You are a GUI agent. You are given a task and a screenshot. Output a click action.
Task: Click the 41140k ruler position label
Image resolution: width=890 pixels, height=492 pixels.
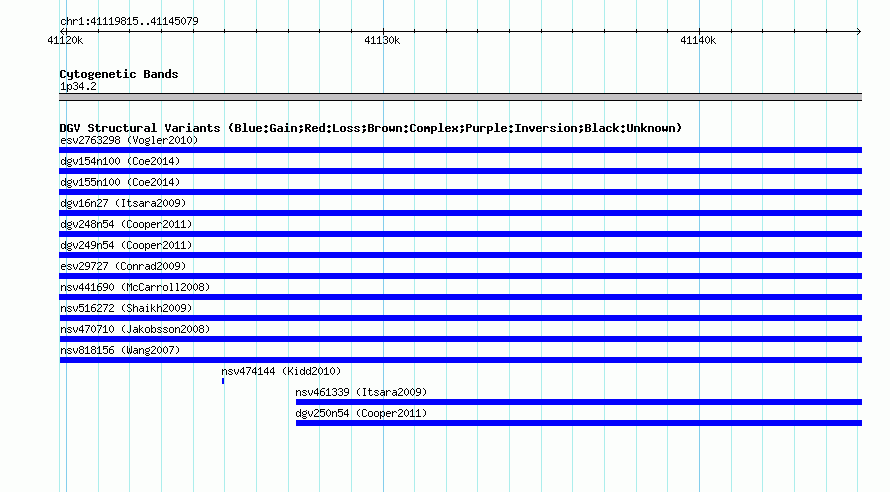coord(698,40)
